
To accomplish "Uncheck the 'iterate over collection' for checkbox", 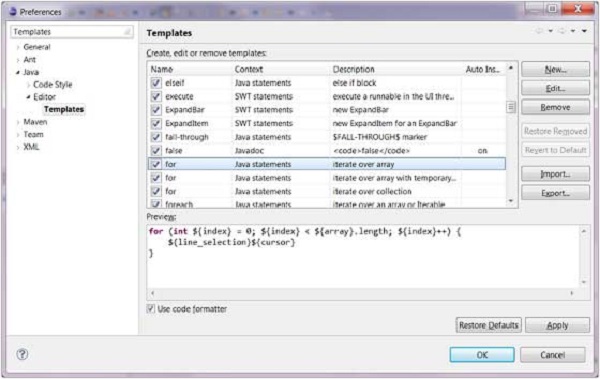I will click(x=156, y=191).
